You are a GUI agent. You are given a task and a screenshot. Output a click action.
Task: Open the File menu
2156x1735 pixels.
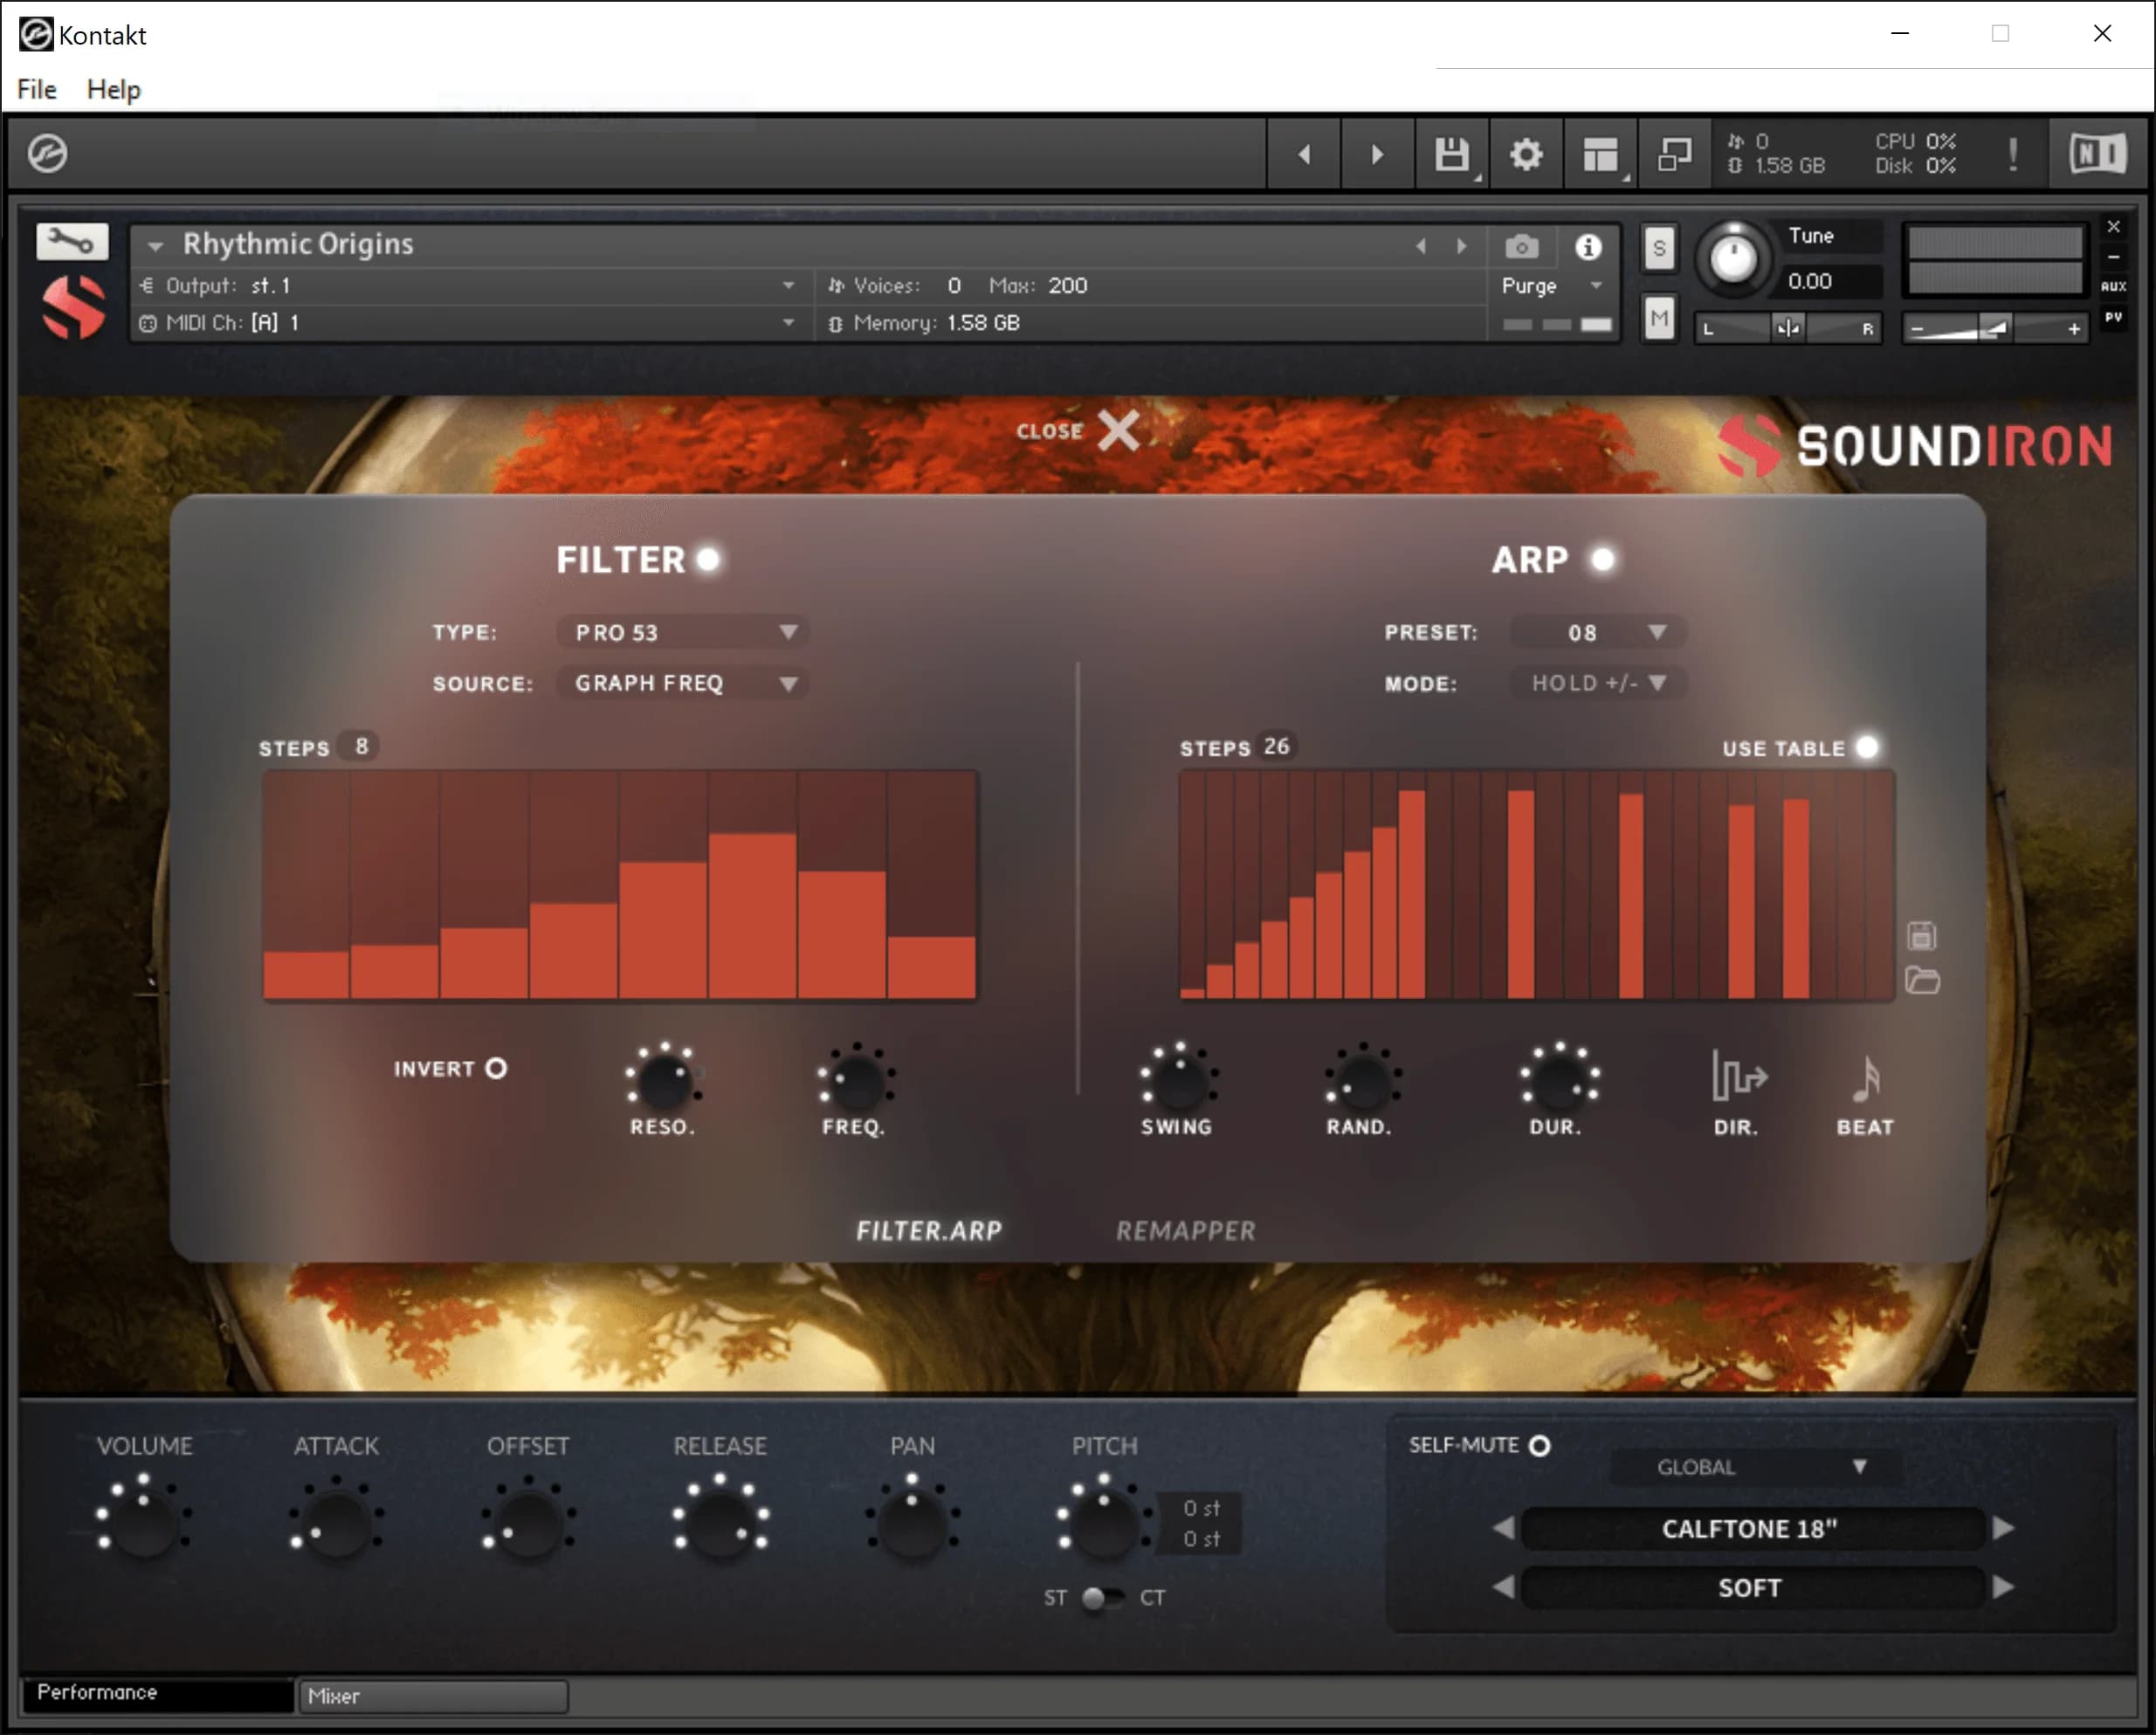pos(37,89)
